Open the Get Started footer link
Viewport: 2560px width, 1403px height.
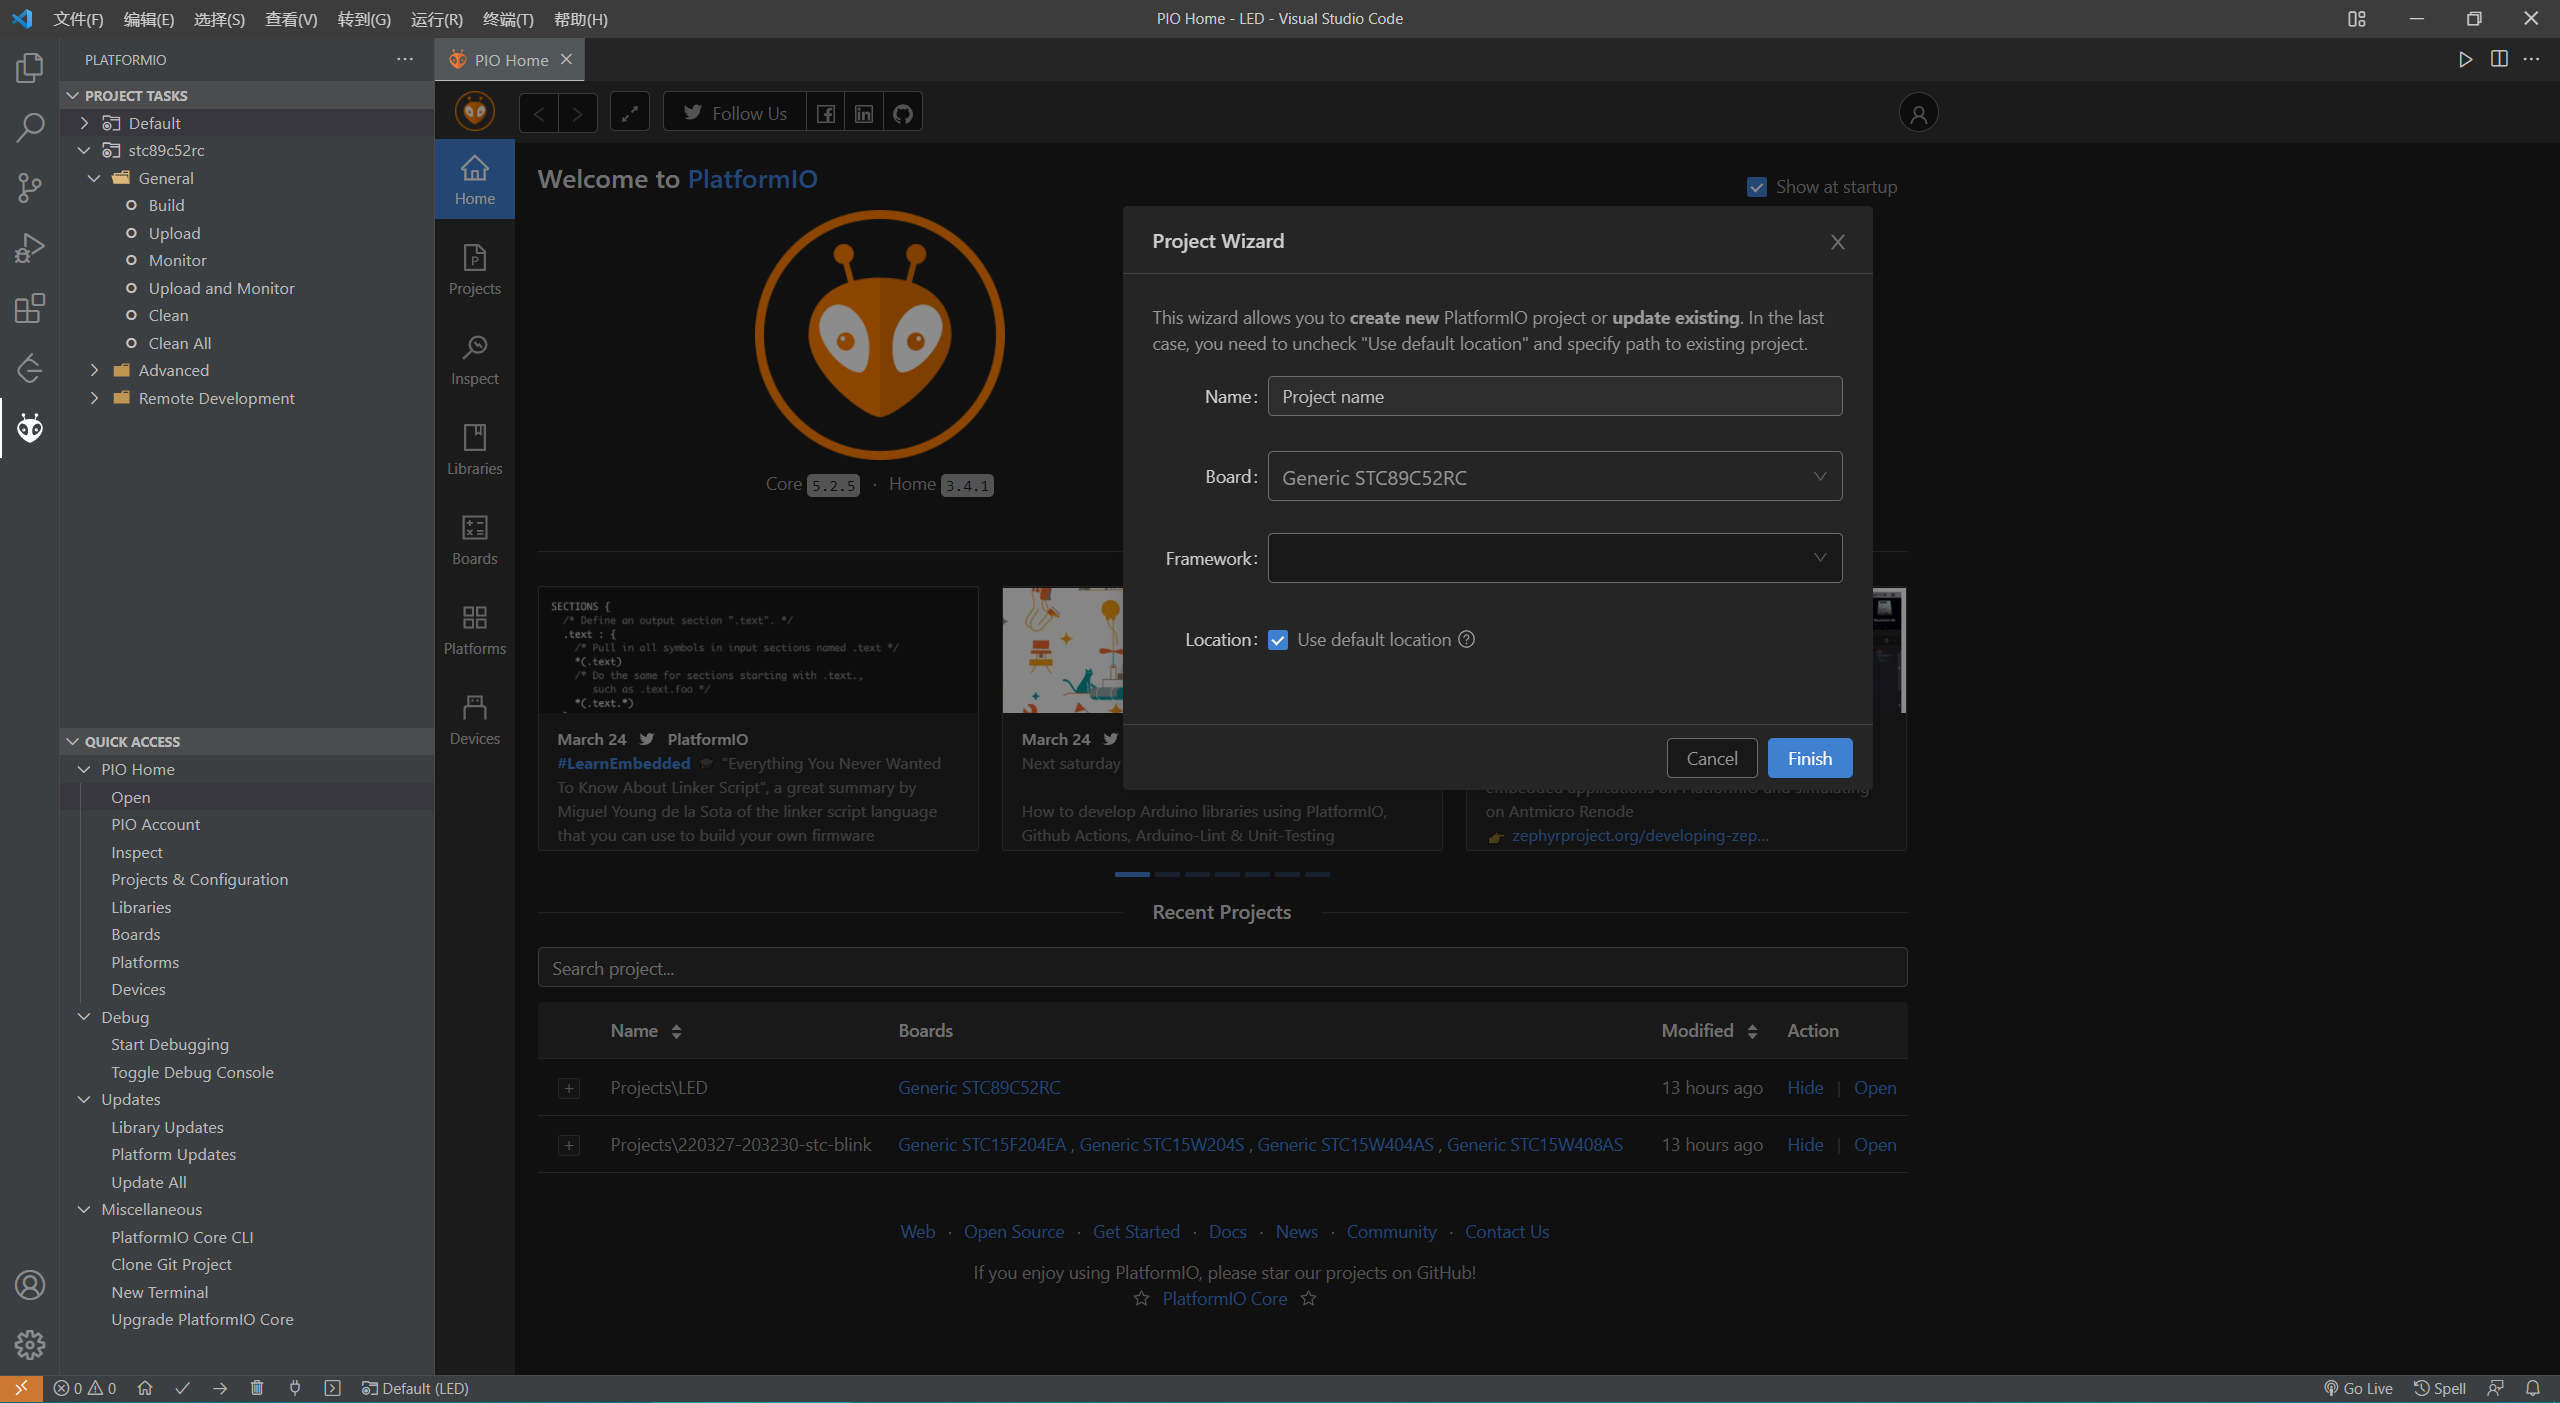pos(1136,1232)
